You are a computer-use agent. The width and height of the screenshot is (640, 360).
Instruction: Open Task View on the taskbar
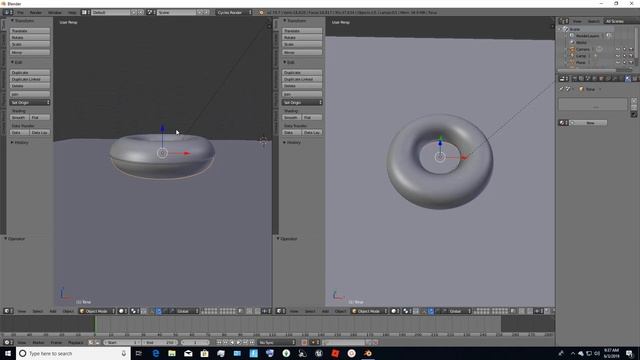coord(138,353)
